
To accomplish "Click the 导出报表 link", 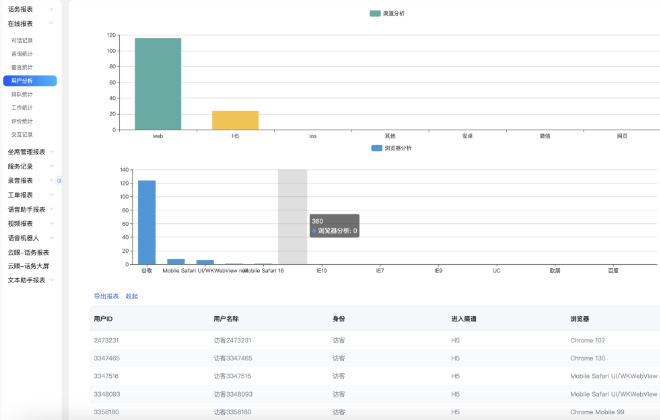I will 106,297.
